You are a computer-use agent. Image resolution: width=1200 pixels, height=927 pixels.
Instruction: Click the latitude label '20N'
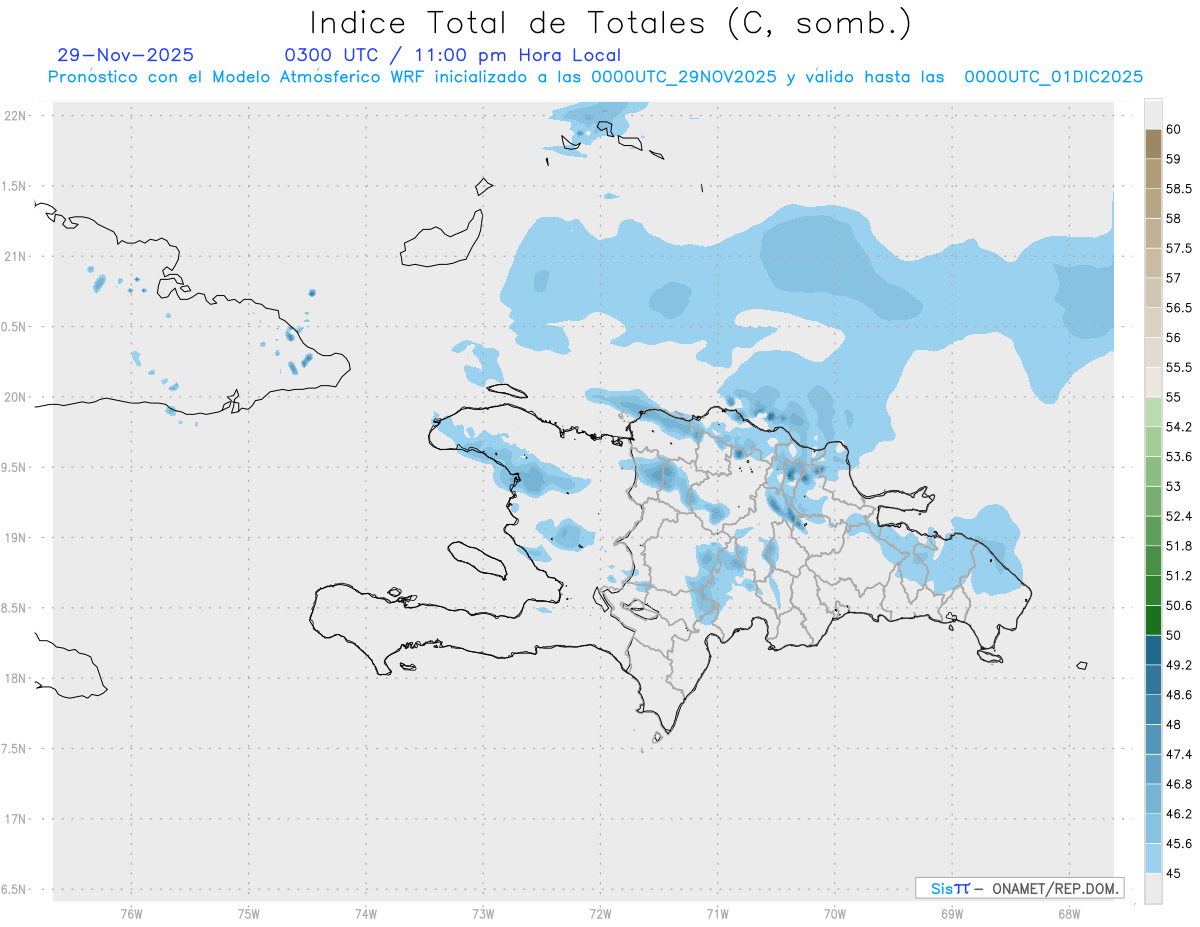click(x=17, y=397)
